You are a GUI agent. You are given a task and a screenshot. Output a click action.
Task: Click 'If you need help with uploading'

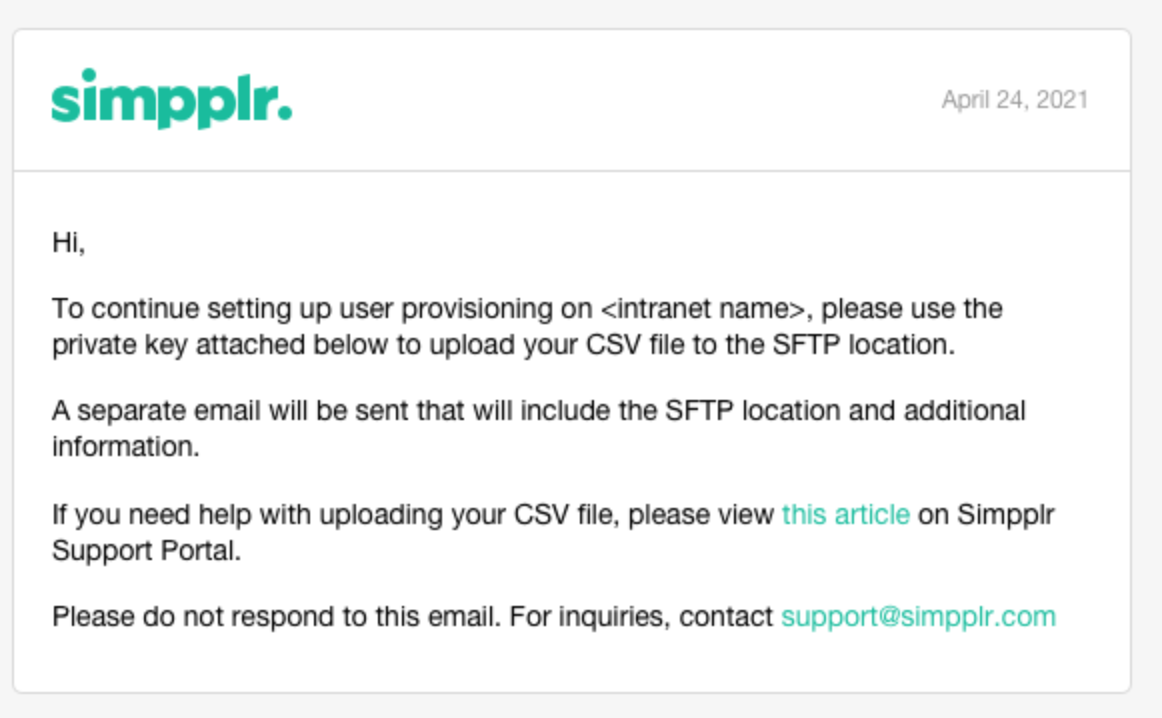pos(245,515)
